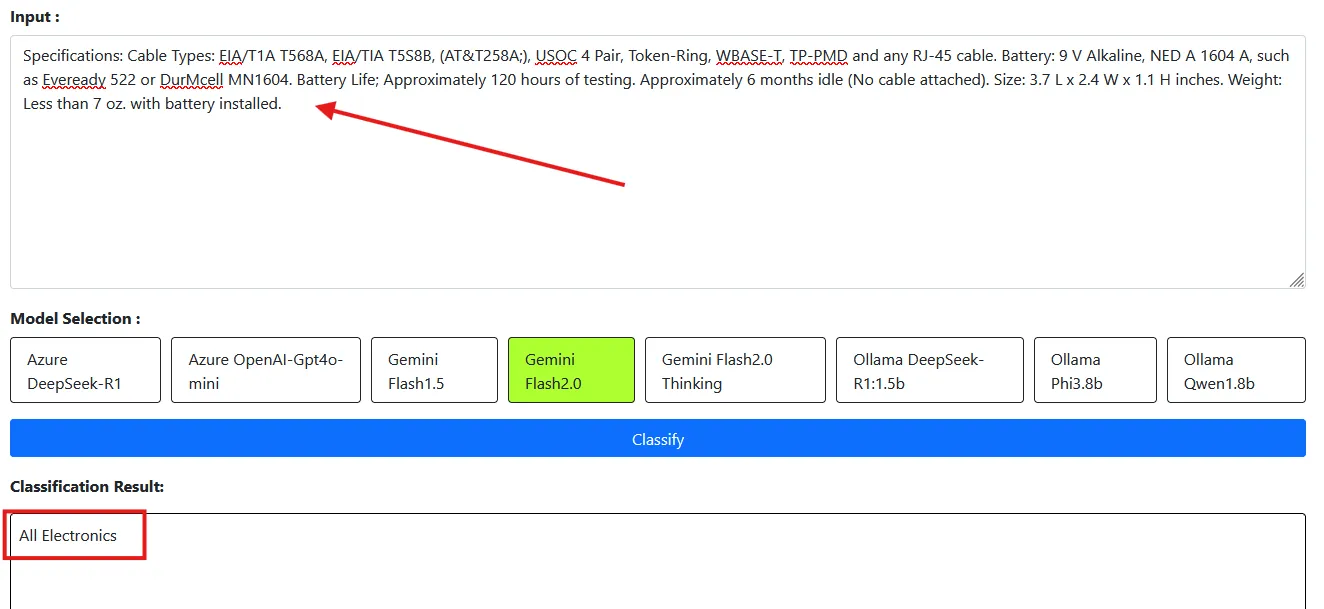Screen dimensions: 1324x609
Task: Choose the Ollama Qwen1.8b model
Action: [x=1235, y=369]
